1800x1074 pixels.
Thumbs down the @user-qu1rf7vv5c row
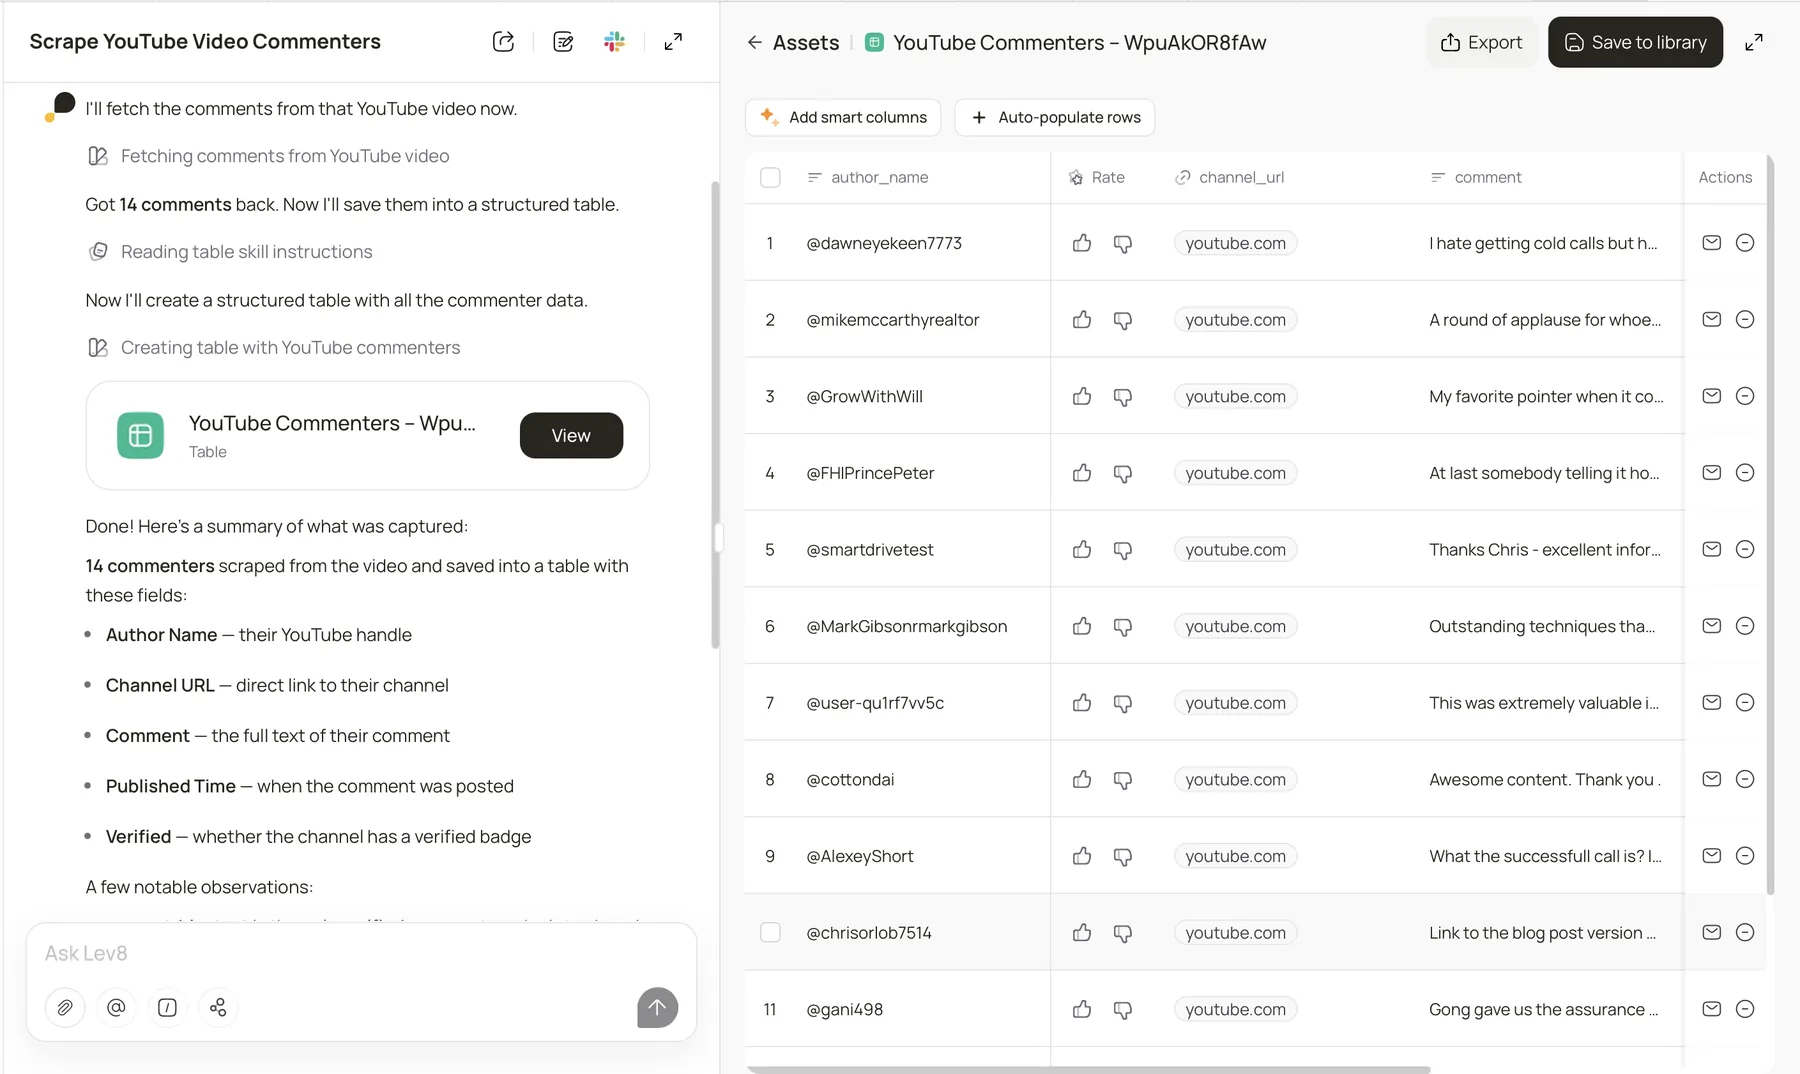click(1123, 703)
